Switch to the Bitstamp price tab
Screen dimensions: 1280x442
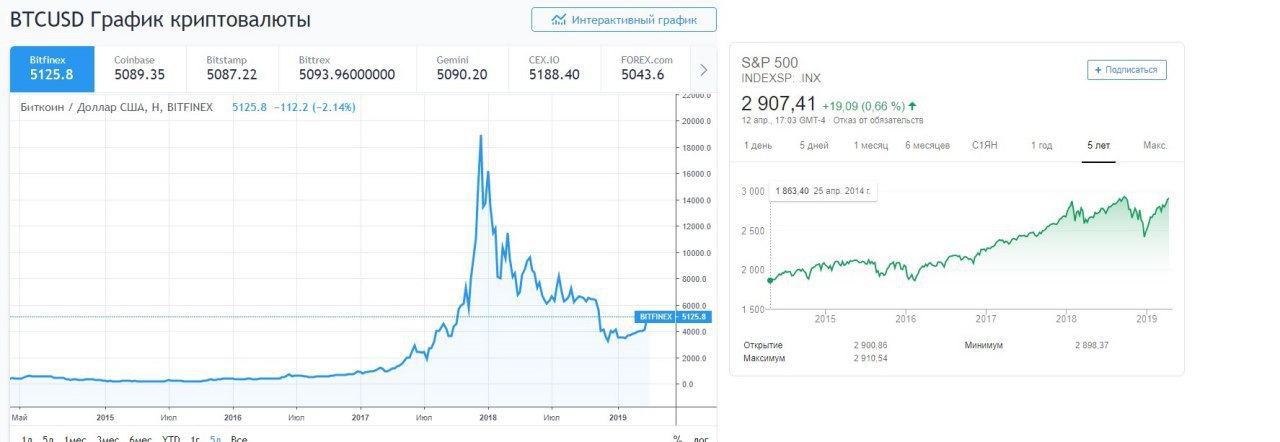232,68
